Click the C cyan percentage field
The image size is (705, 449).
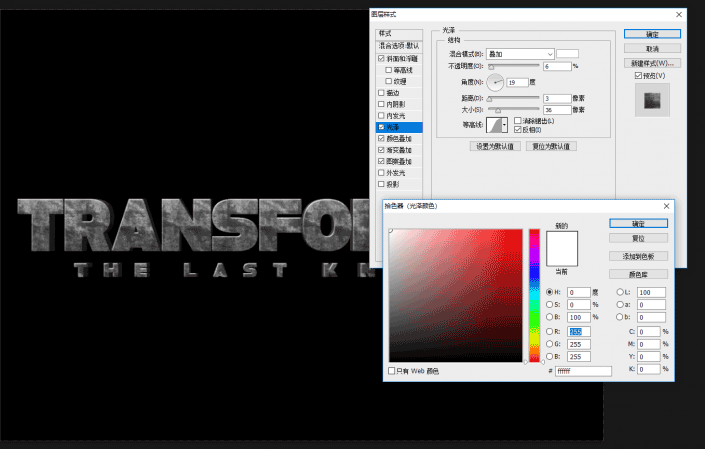(x=649, y=332)
